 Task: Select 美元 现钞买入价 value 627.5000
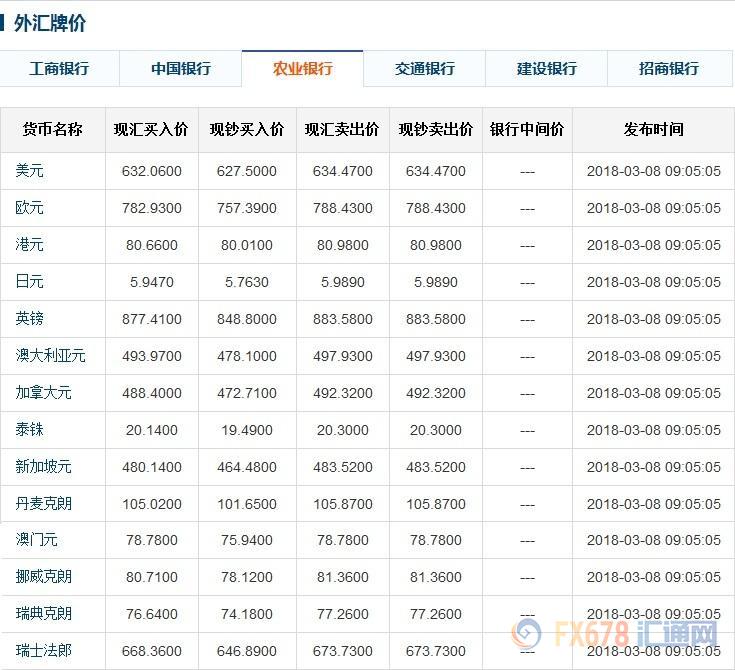click(247, 171)
